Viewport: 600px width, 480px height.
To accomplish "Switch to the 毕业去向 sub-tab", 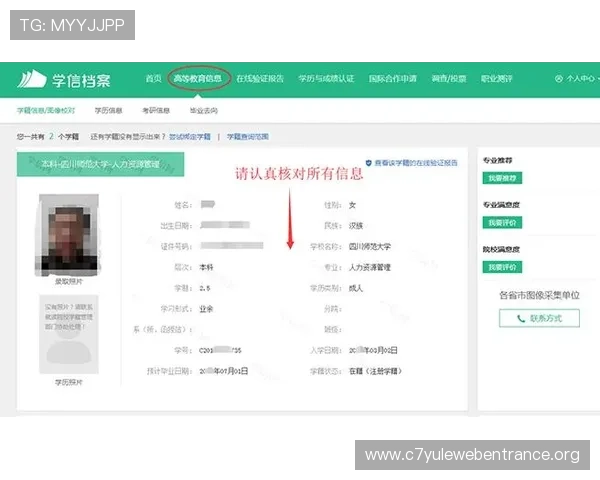I will 204,111.
